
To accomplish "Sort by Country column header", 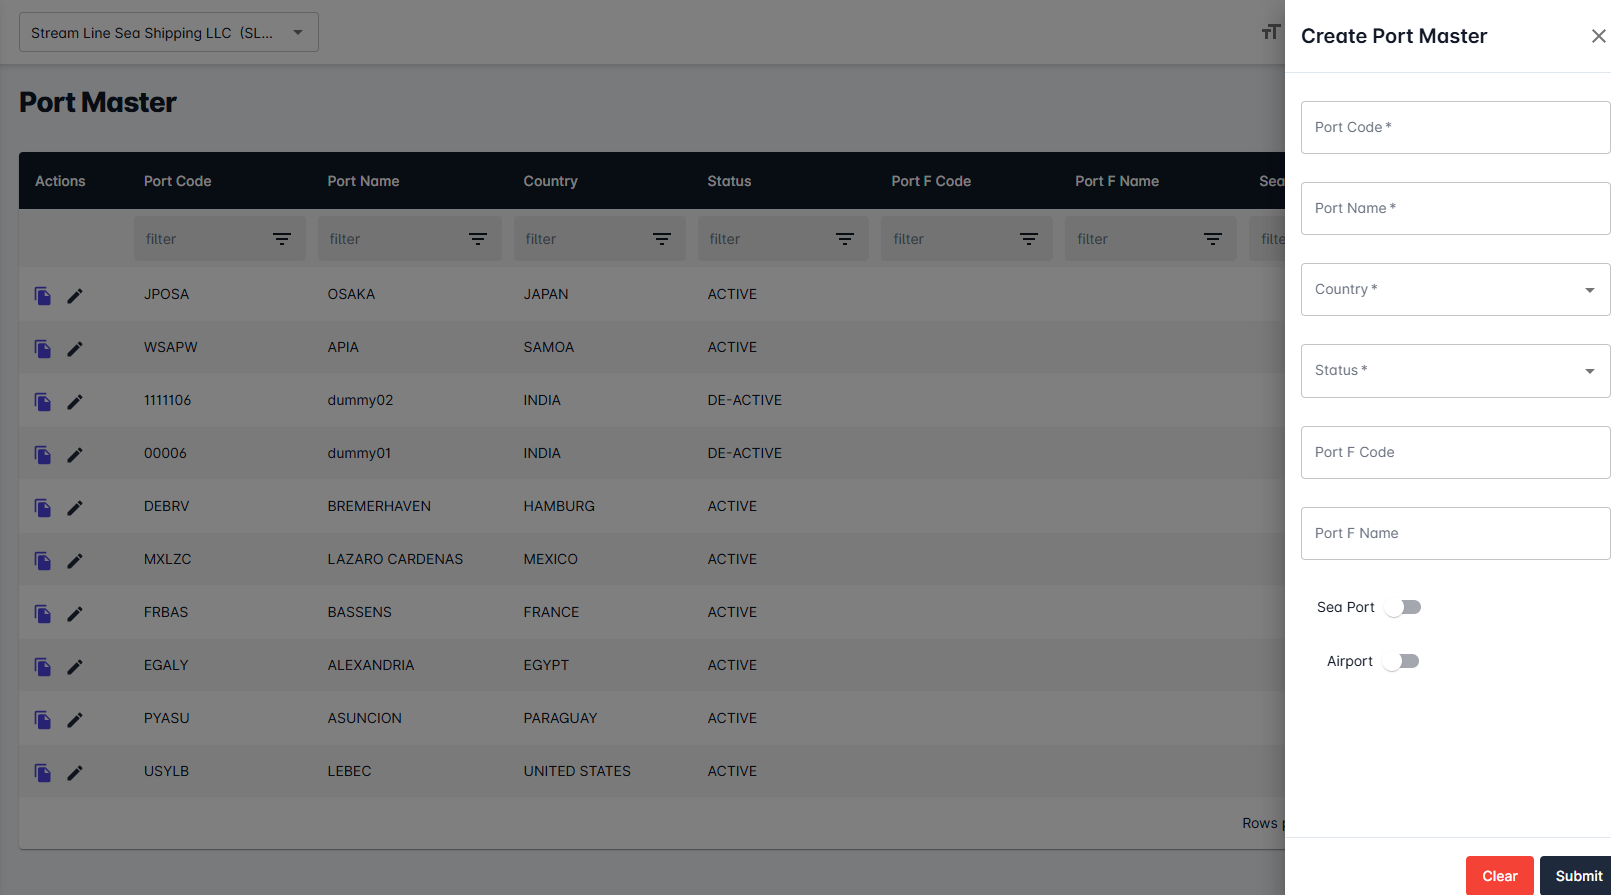I will [550, 181].
